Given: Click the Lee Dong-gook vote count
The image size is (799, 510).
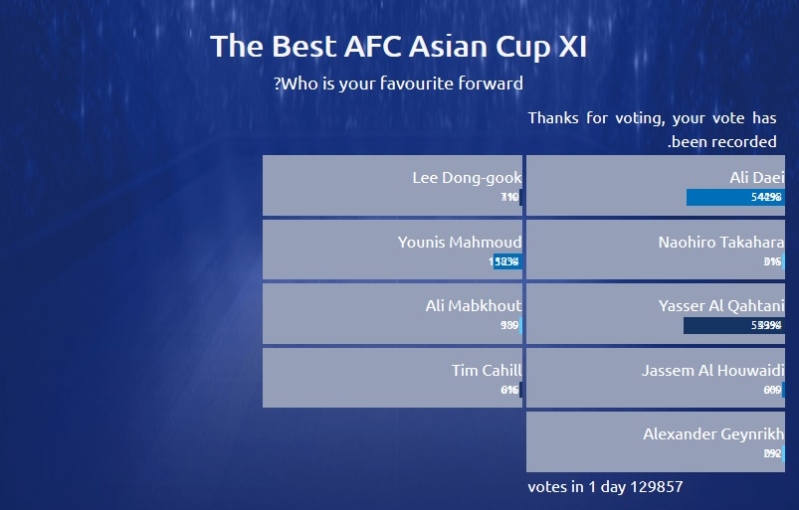Looking at the screenshot, I should (x=510, y=197).
